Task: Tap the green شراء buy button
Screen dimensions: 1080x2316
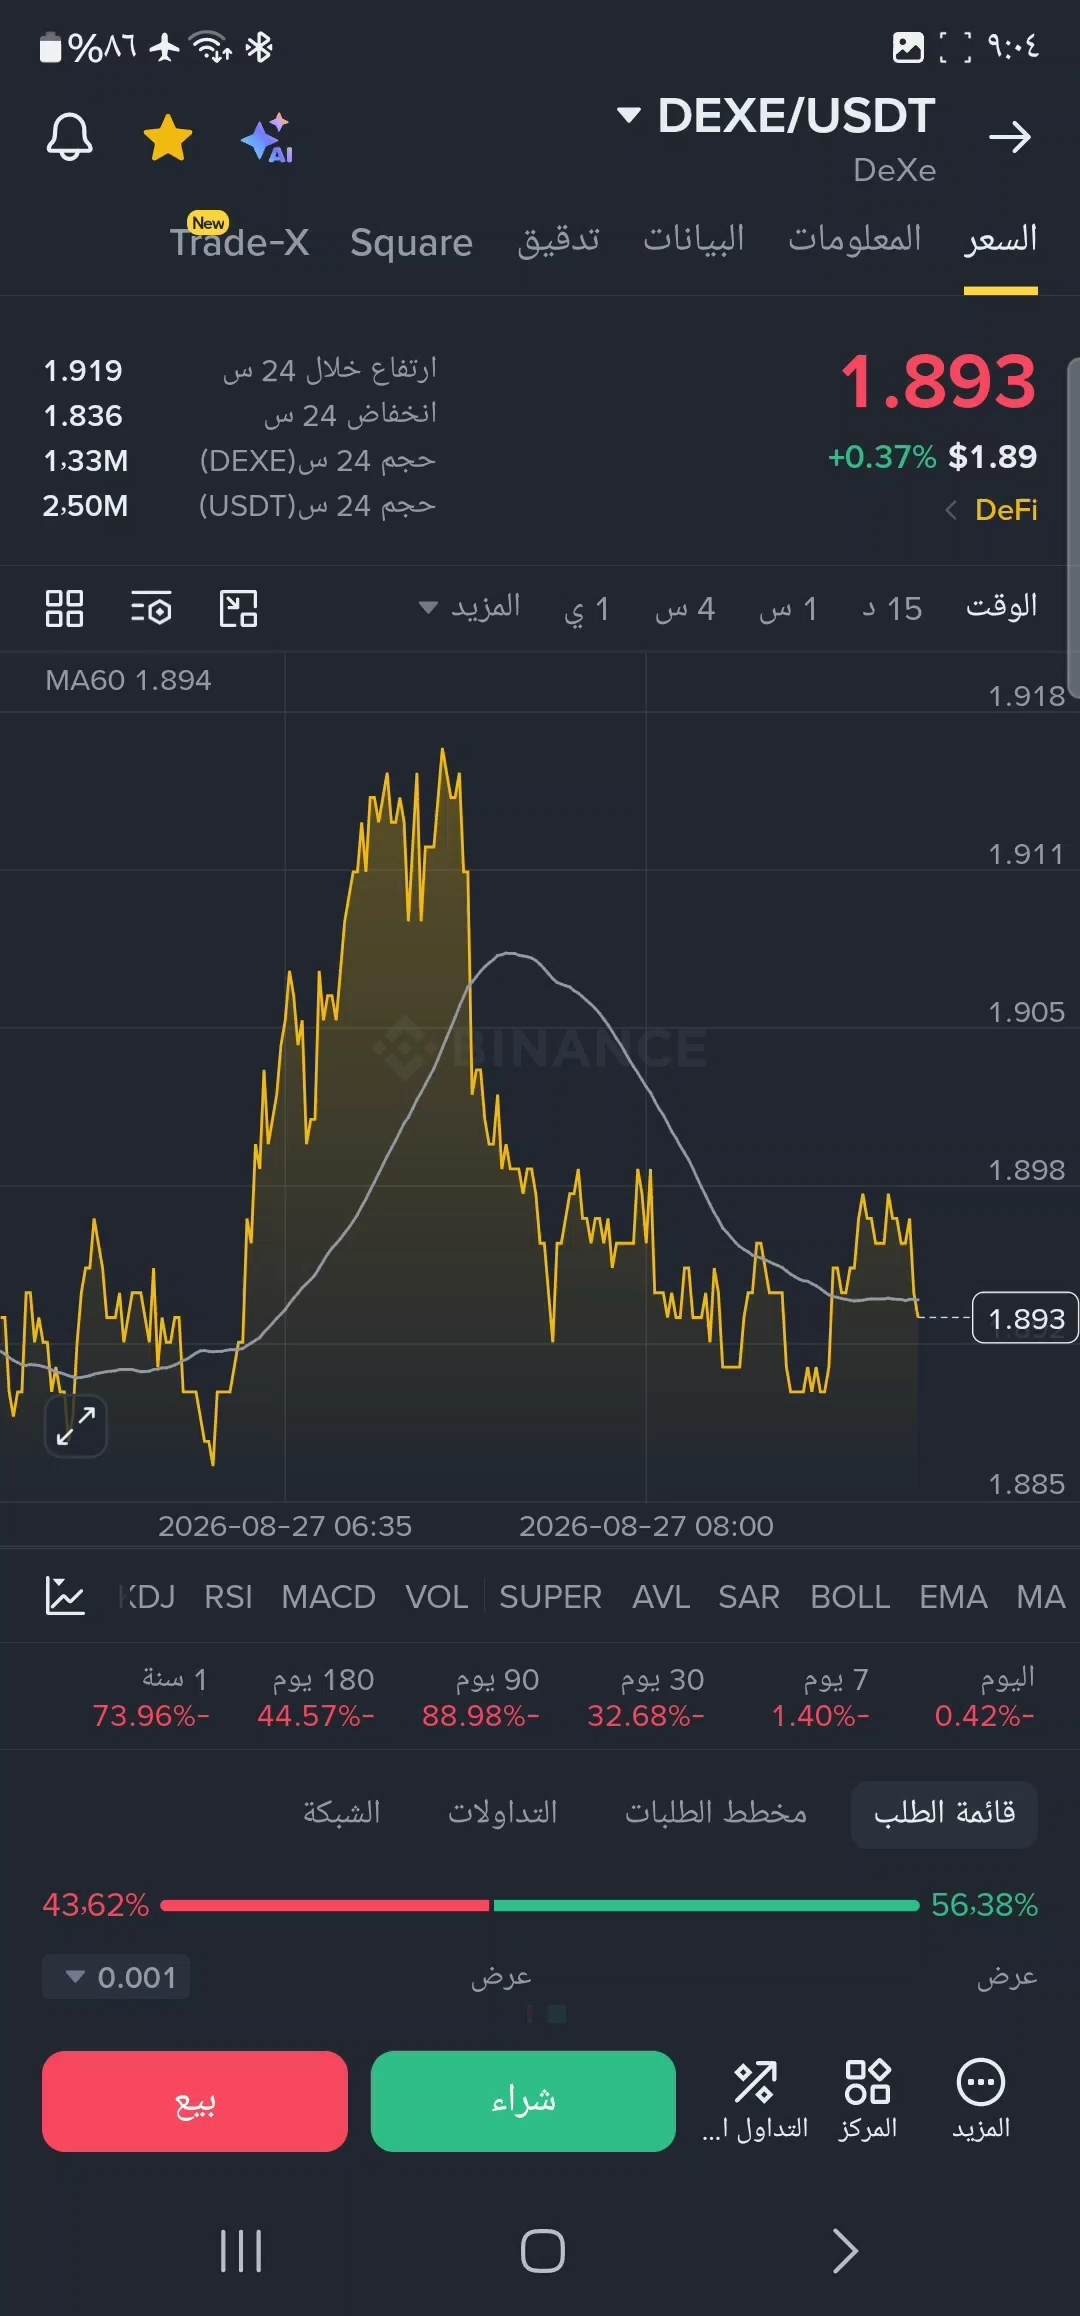Action: (x=523, y=2101)
